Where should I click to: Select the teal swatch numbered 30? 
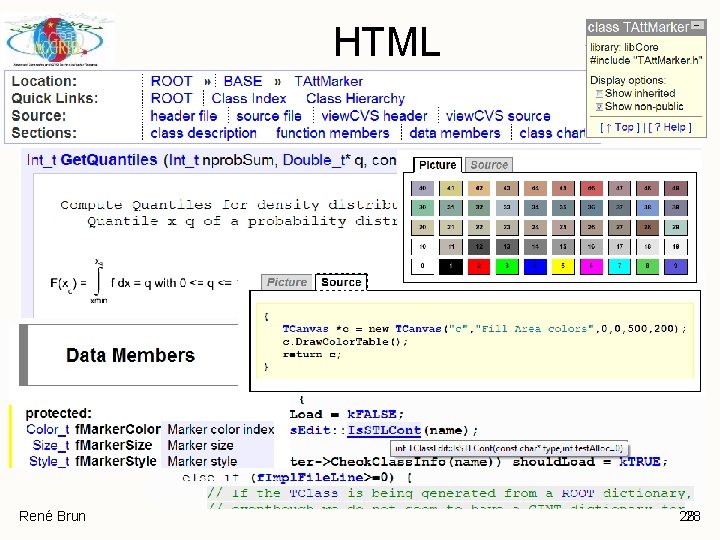click(x=422, y=207)
